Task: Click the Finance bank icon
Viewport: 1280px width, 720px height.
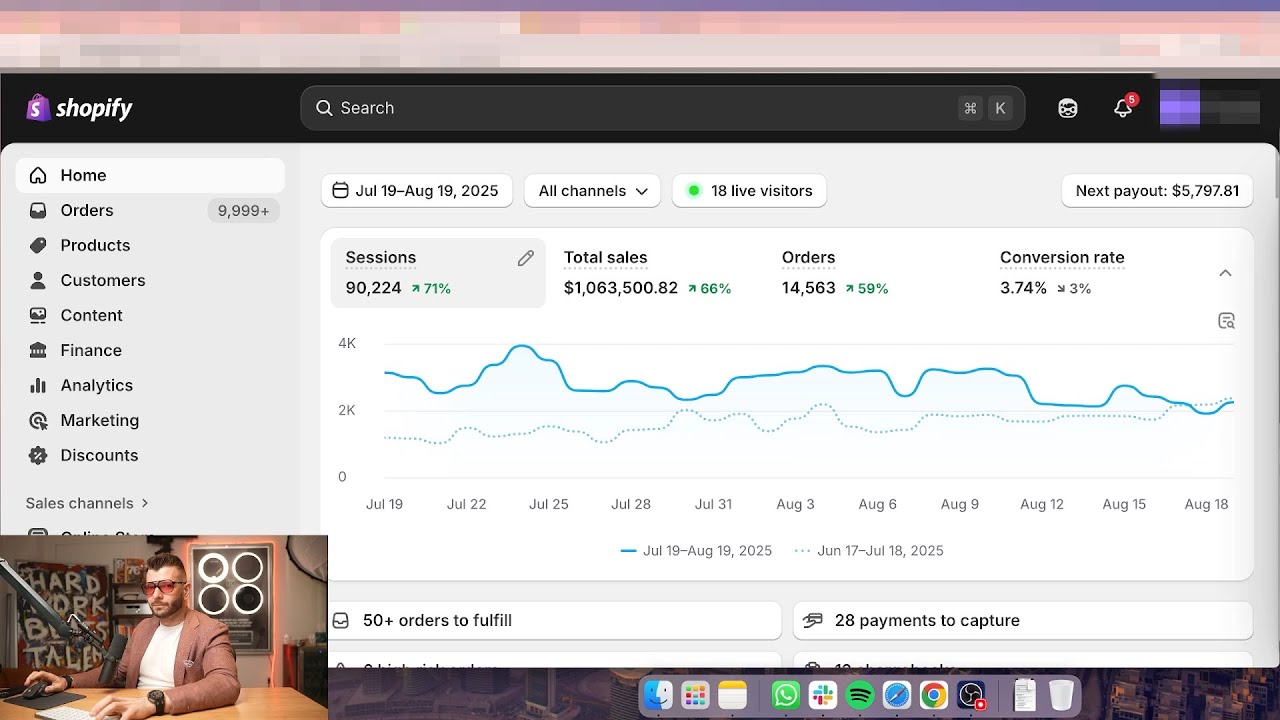Action: click(38, 350)
